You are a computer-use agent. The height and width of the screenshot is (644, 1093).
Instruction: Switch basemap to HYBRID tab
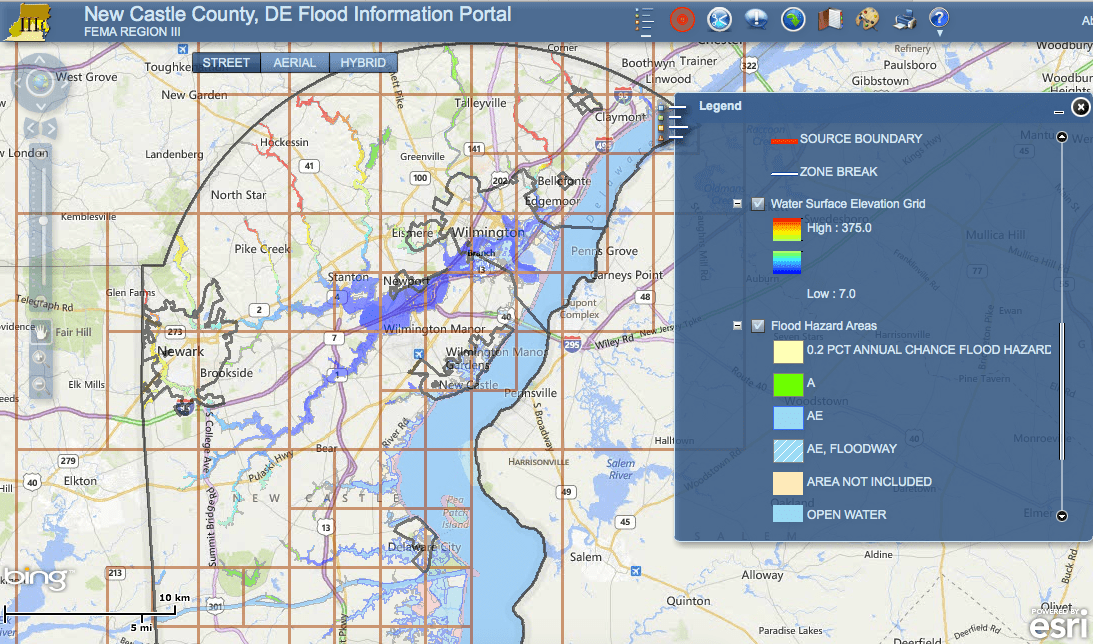pyautogui.click(x=363, y=63)
